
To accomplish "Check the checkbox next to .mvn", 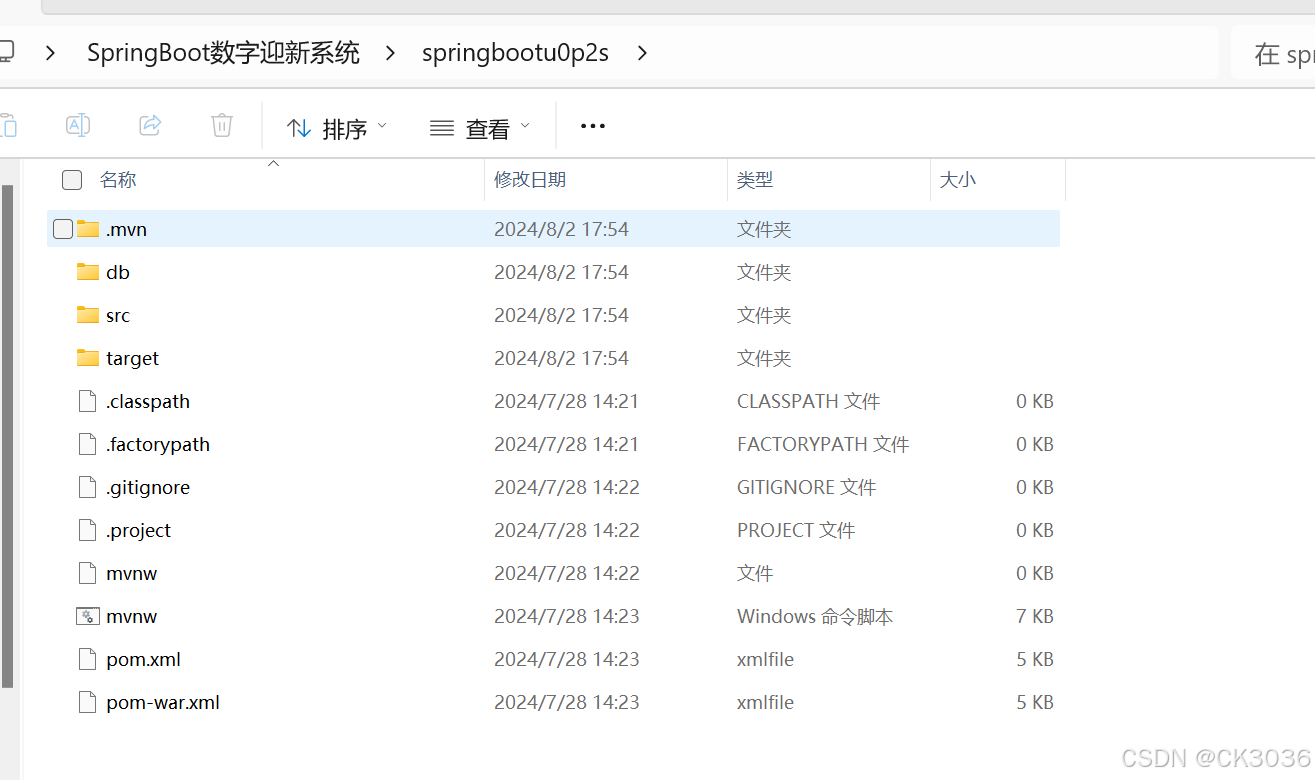I will (x=62, y=228).
